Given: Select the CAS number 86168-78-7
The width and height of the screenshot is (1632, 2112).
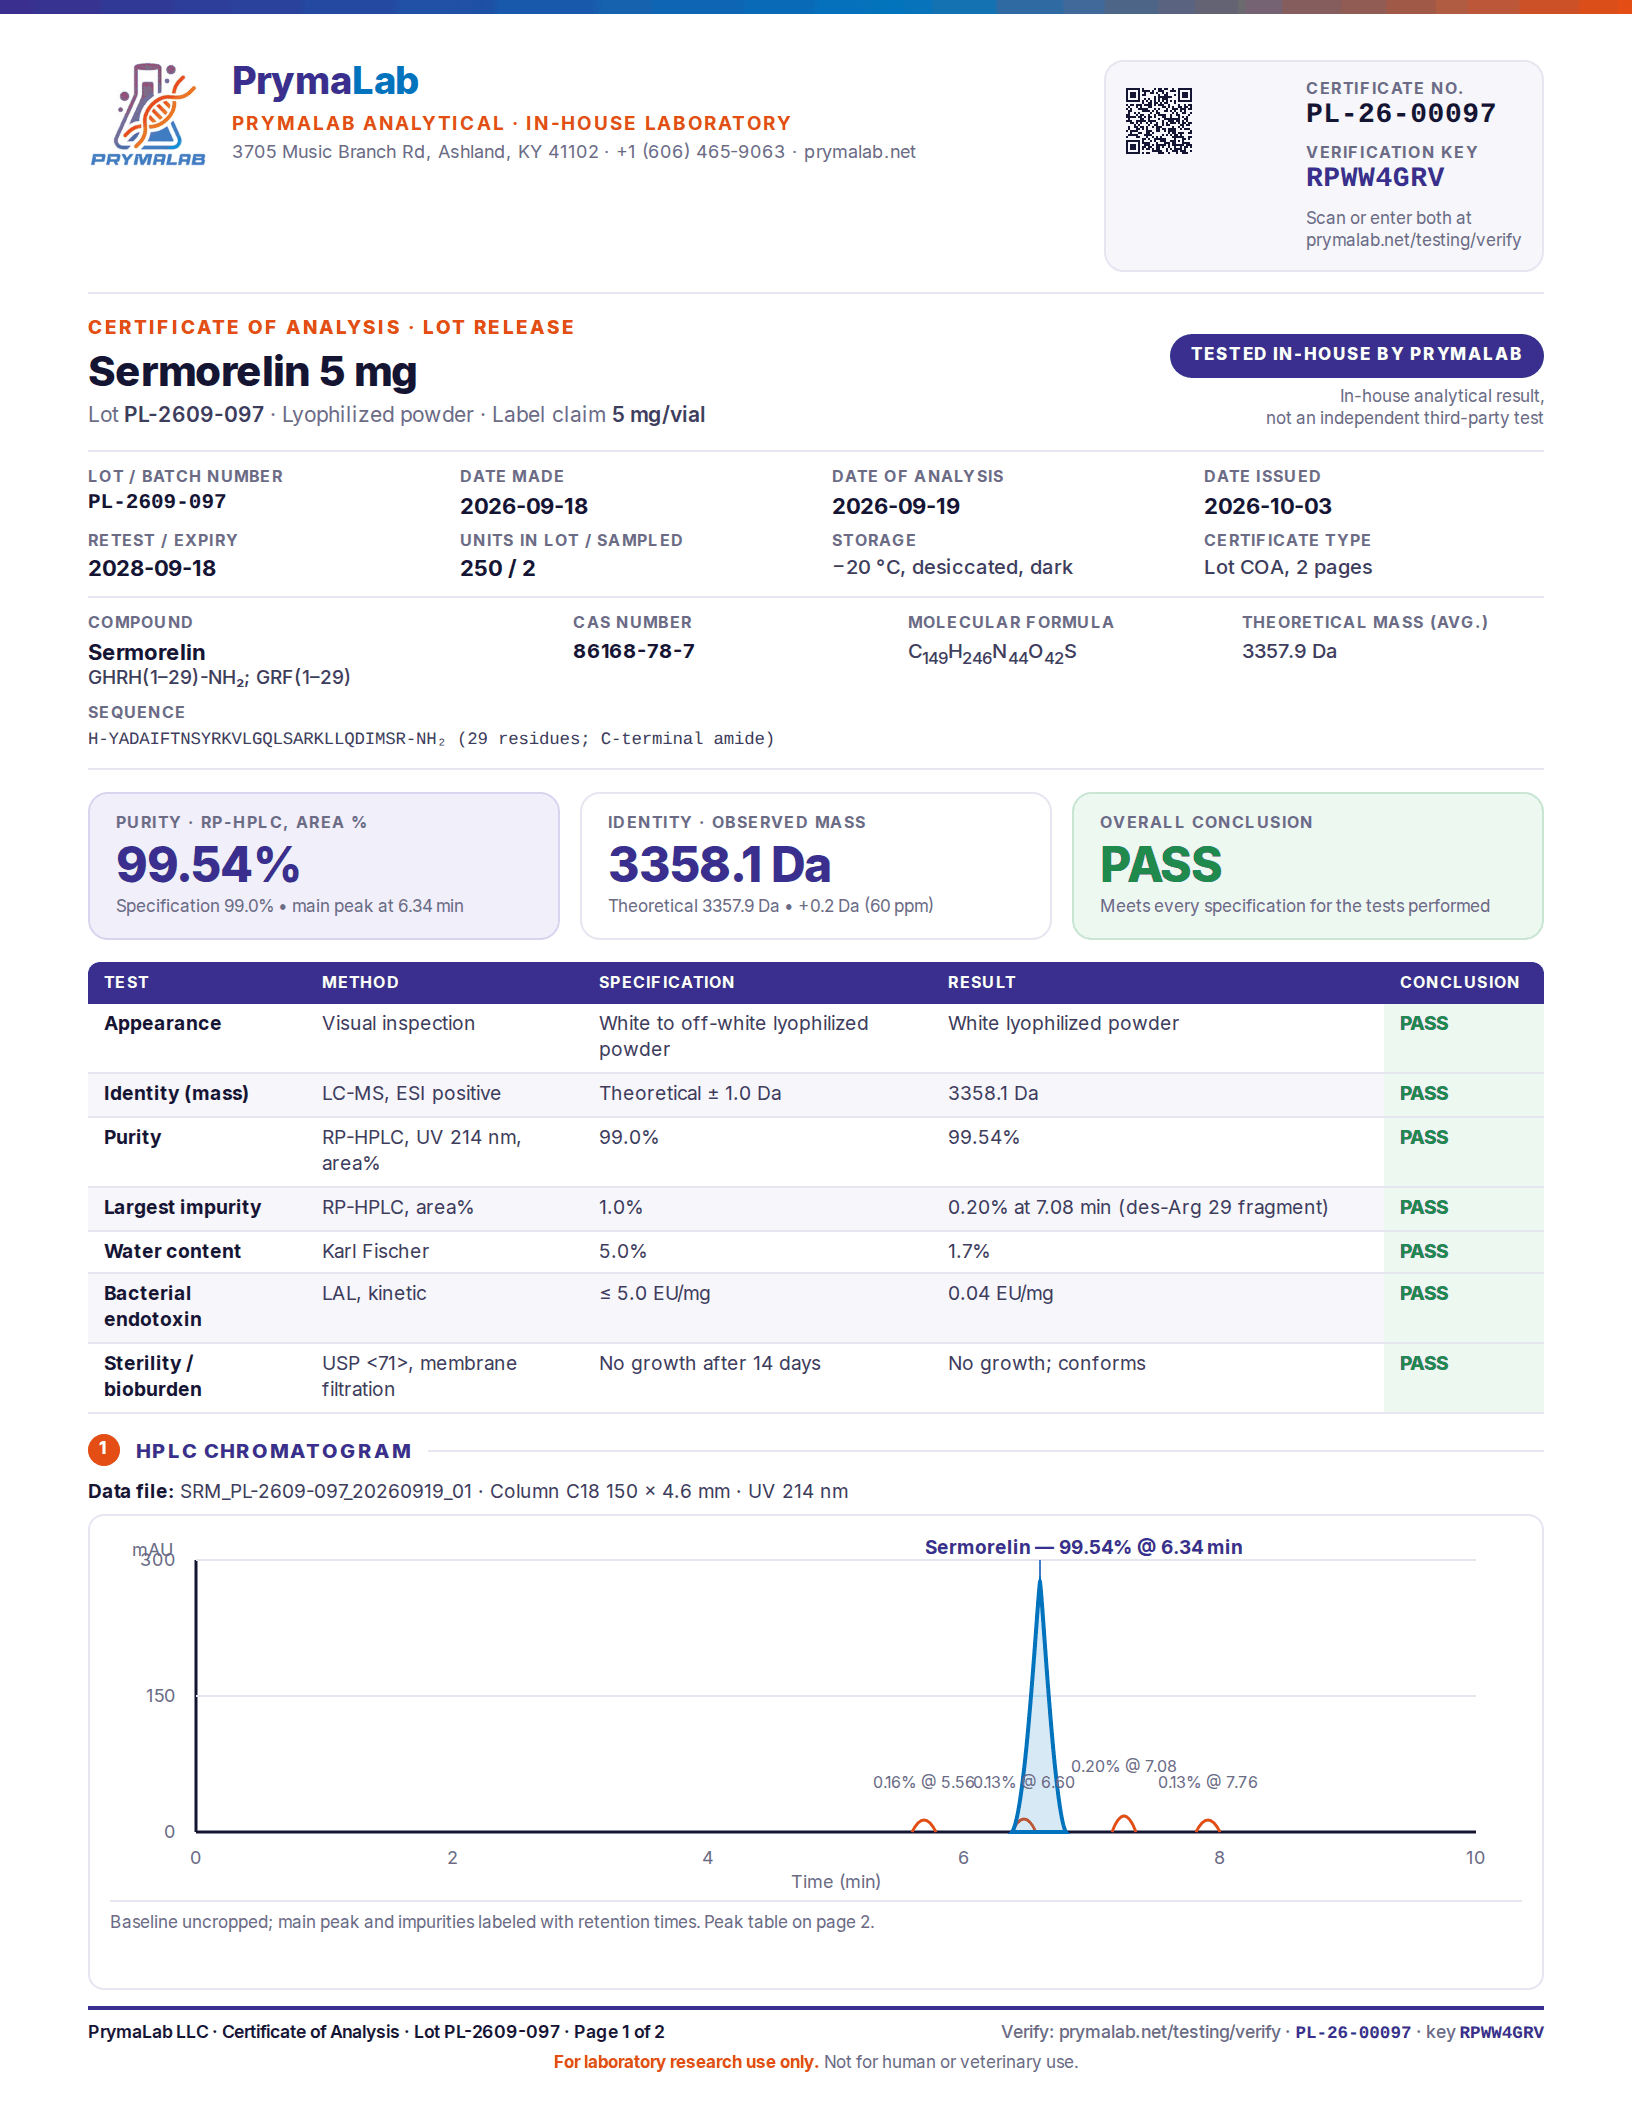Looking at the screenshot, I should tap(634, 651).
